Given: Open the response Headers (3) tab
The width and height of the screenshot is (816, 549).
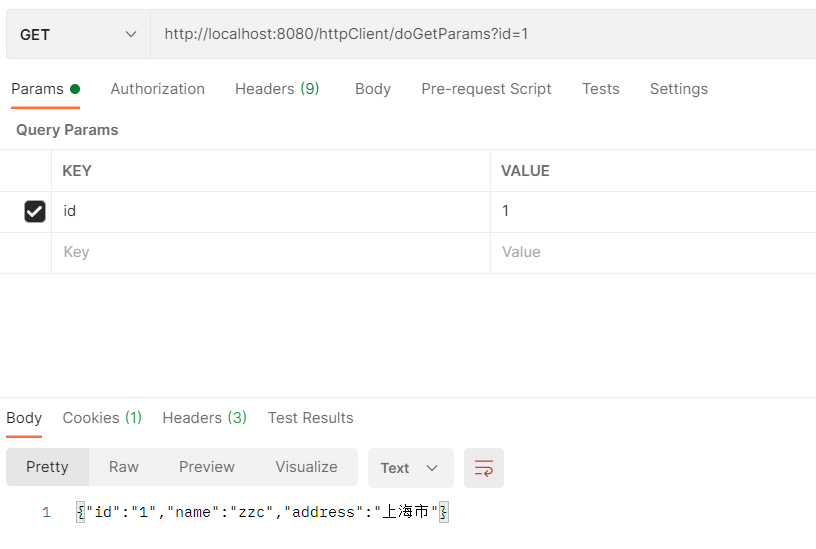Looking at the screenshot, I should tap(205, 418).
